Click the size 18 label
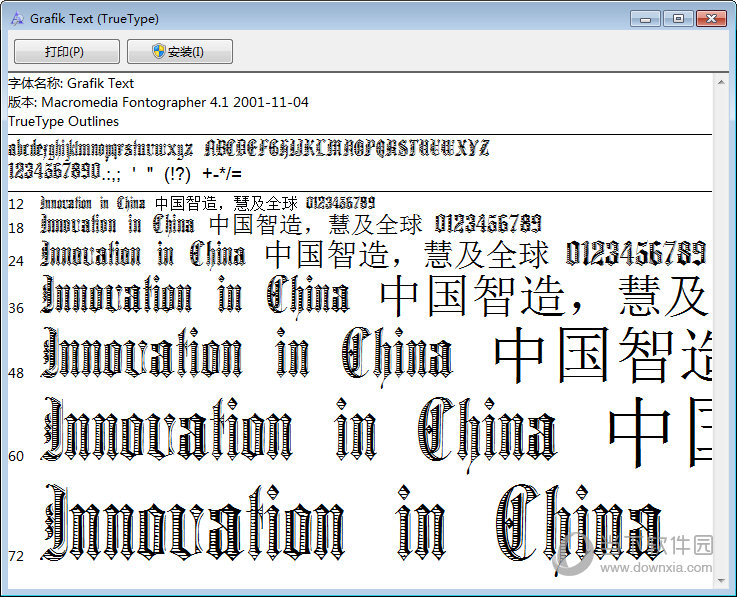 [16, 228]
